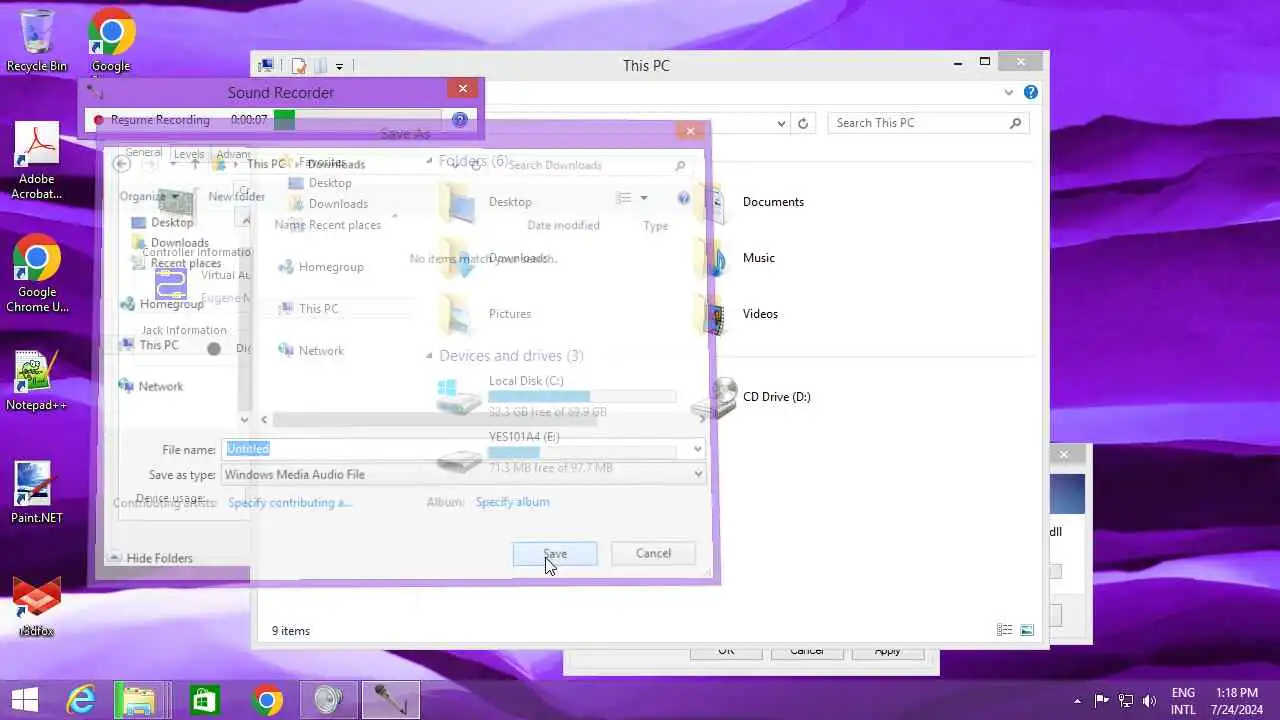Sort by the Date modified column
Screen dimensions: 1280x720
tap(563, 226)
